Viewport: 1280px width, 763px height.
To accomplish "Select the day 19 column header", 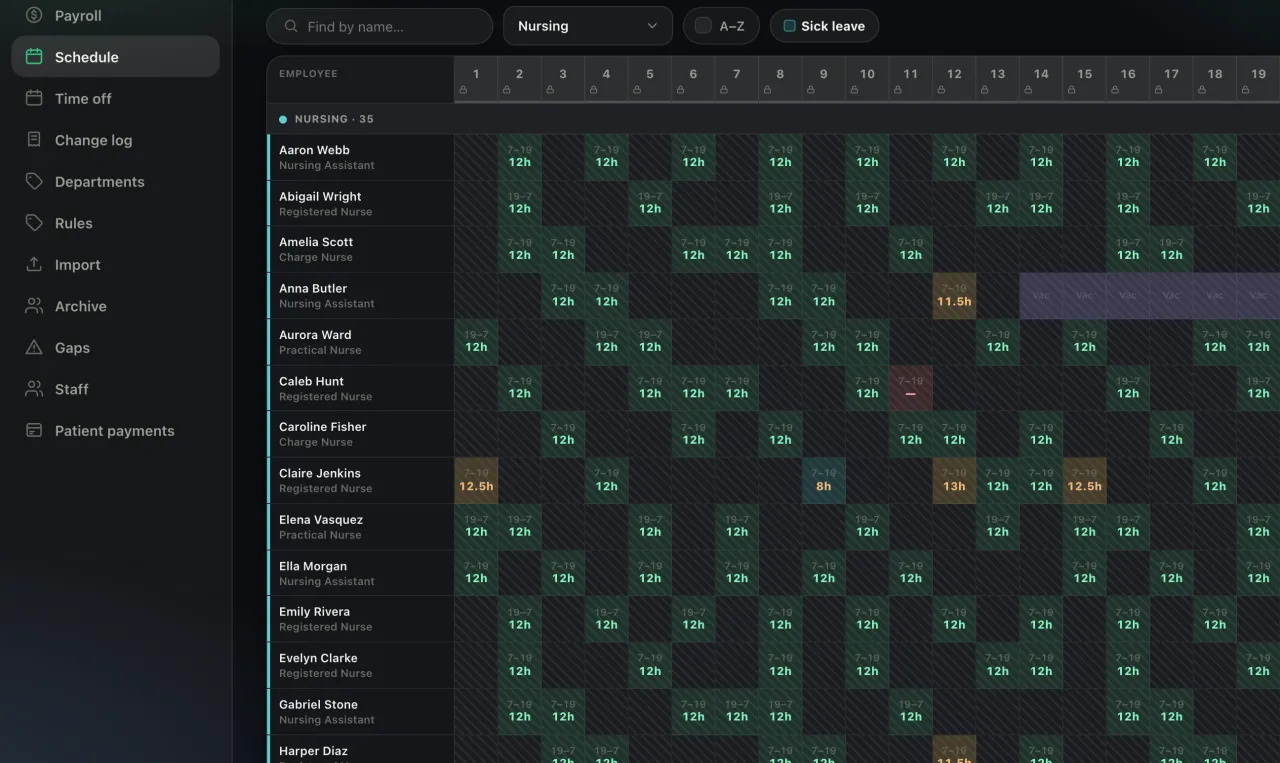I will point(1259,79).
